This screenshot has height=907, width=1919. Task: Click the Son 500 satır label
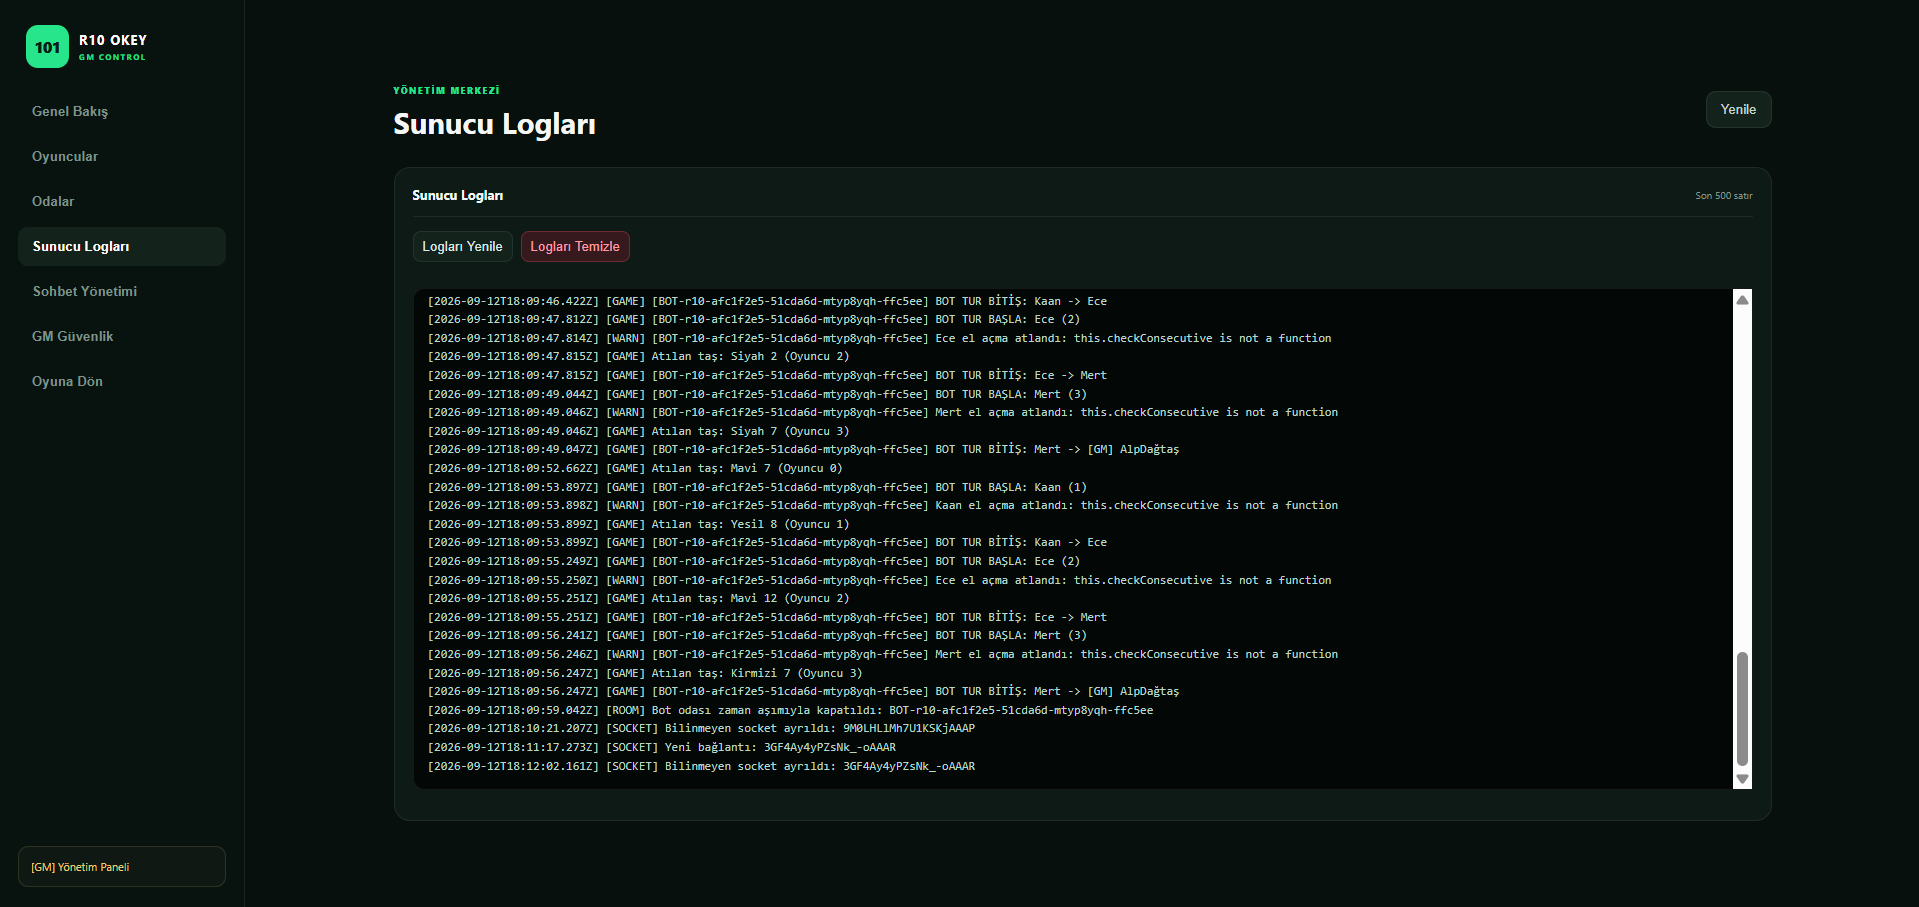pos(1723,196)
